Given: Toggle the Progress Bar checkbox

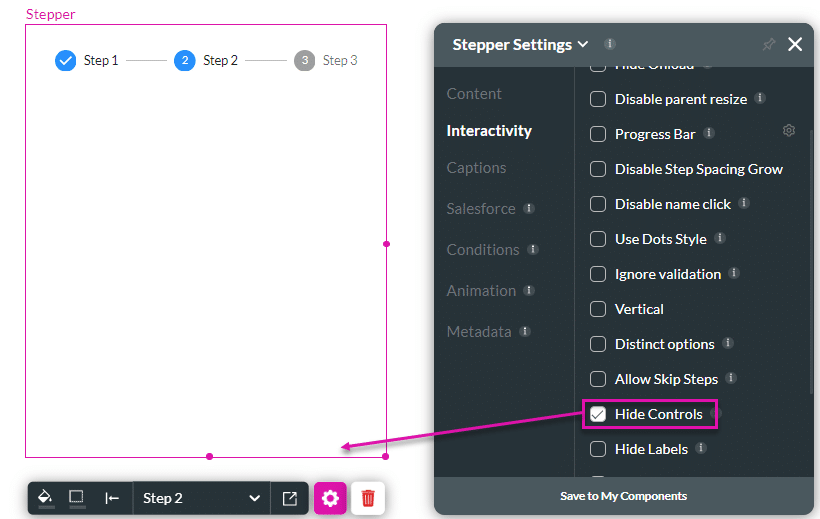Looking at the screenshot, I should pos(598,134).
